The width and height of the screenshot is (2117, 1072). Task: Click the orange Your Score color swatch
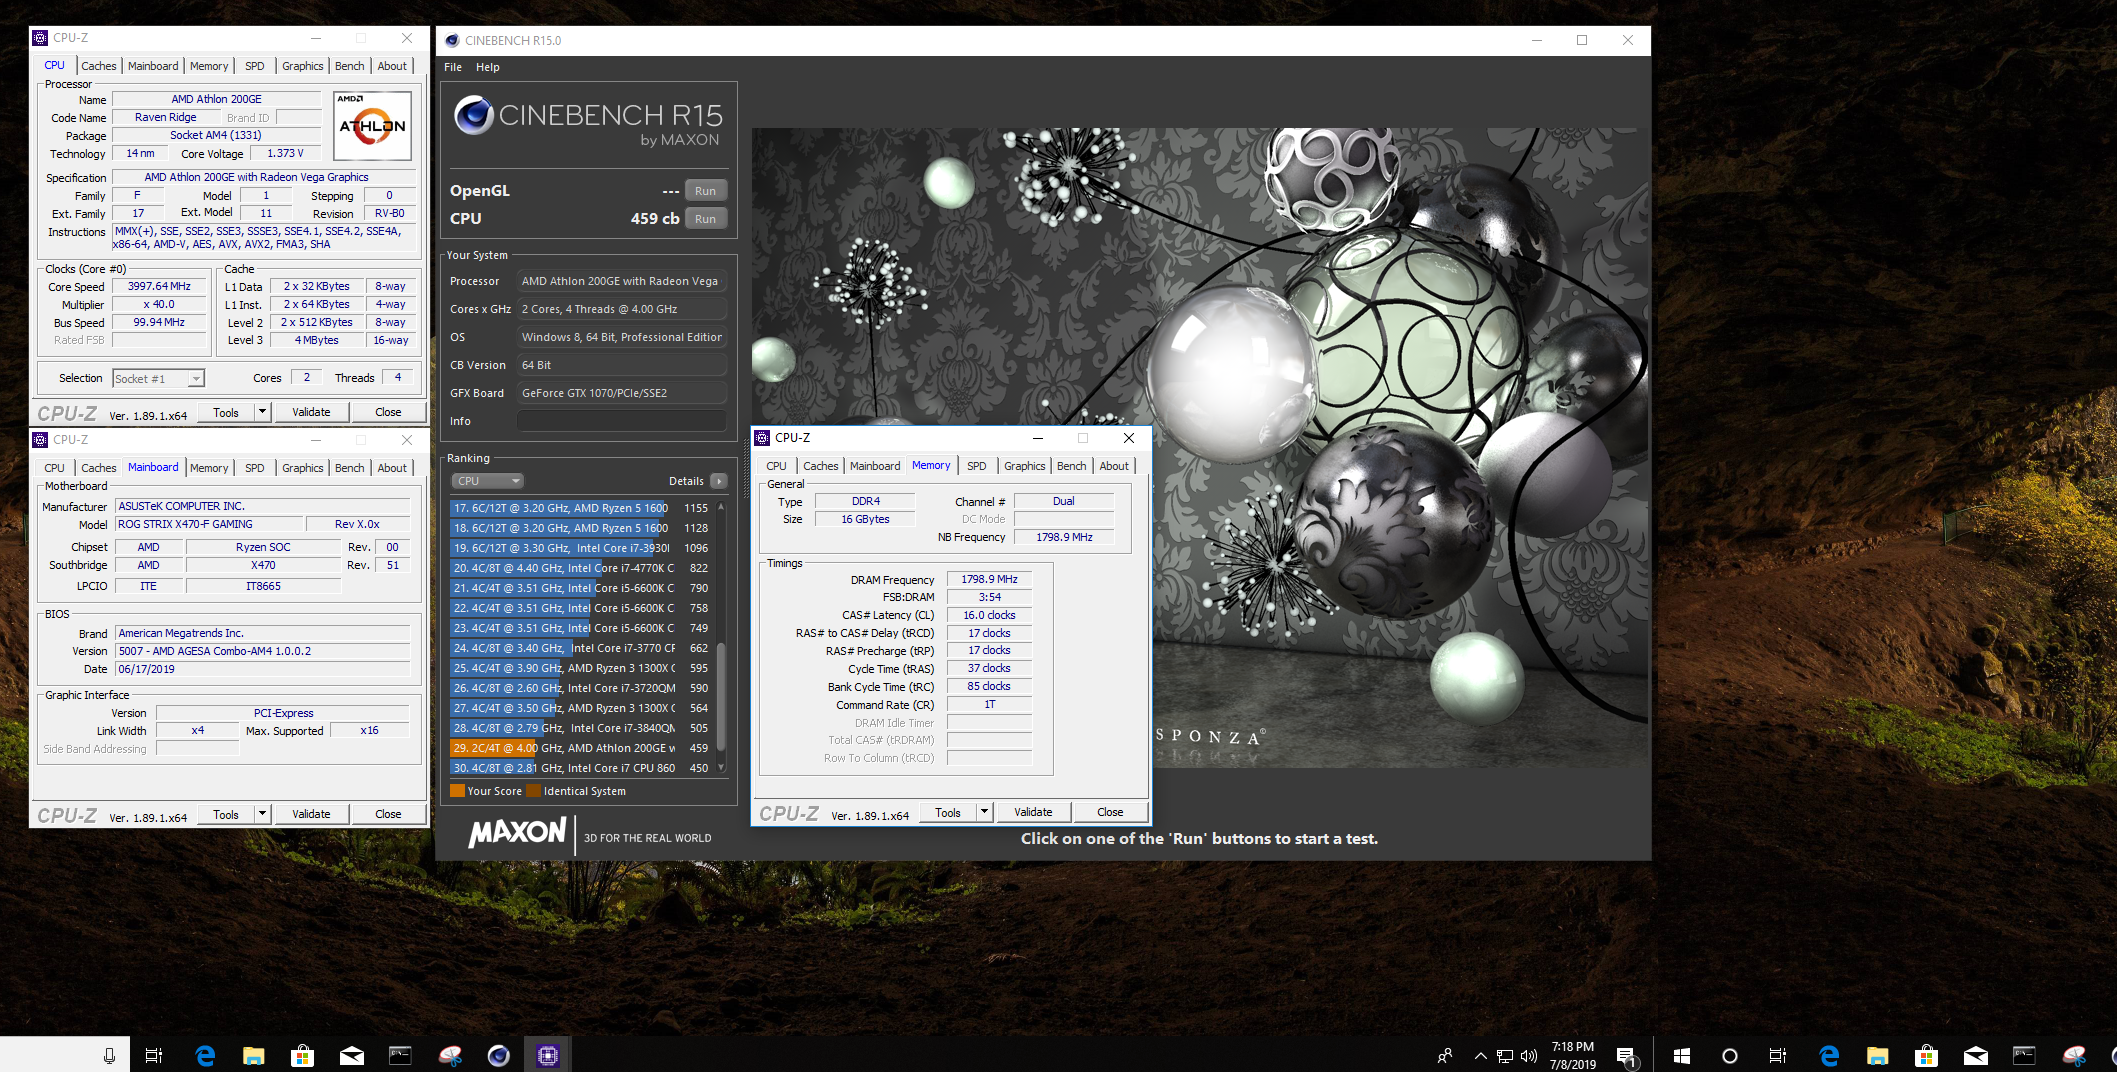click(x=458, y=790)
